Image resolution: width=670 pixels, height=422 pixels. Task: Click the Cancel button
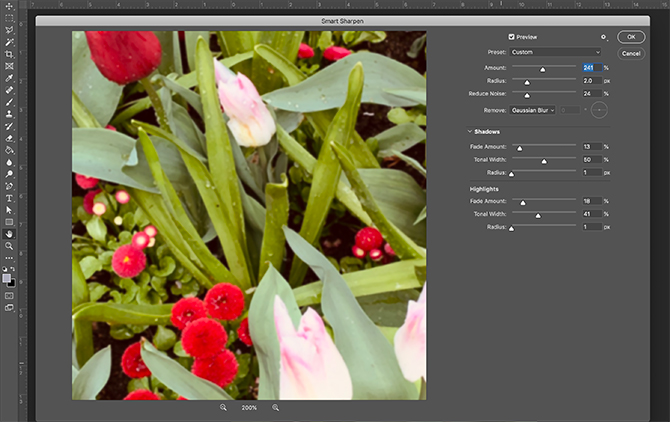click(631, 53)
